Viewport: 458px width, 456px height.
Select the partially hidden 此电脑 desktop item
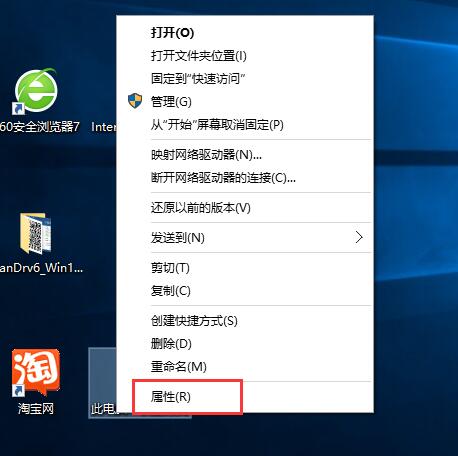(x=103, y=383)
